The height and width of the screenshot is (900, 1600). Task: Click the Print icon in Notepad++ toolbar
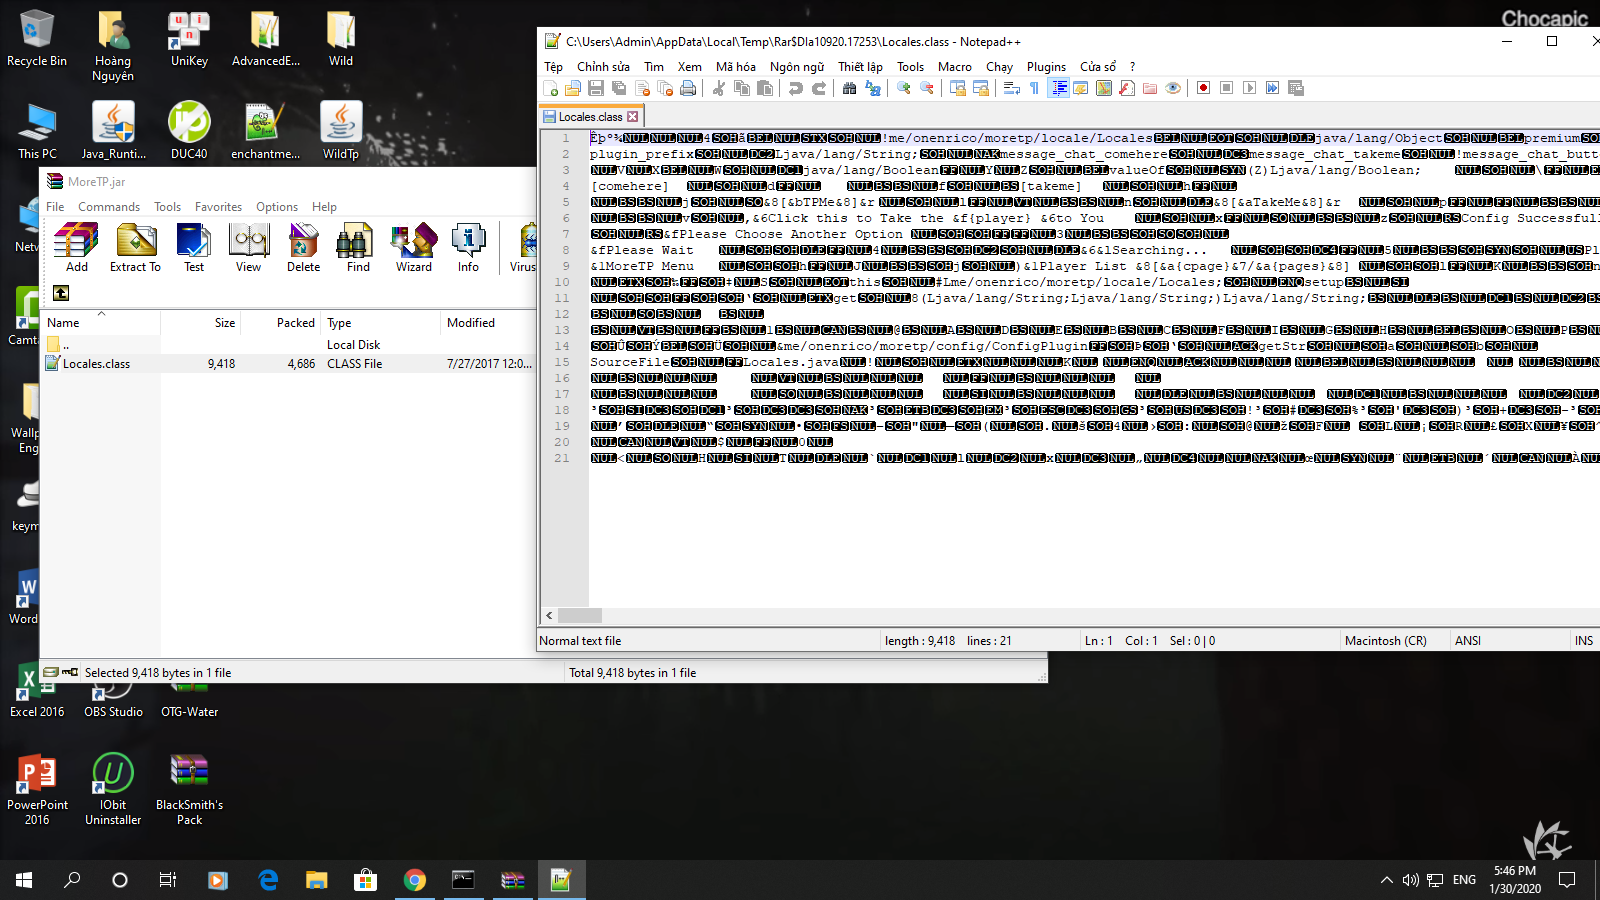pos(688,88)
